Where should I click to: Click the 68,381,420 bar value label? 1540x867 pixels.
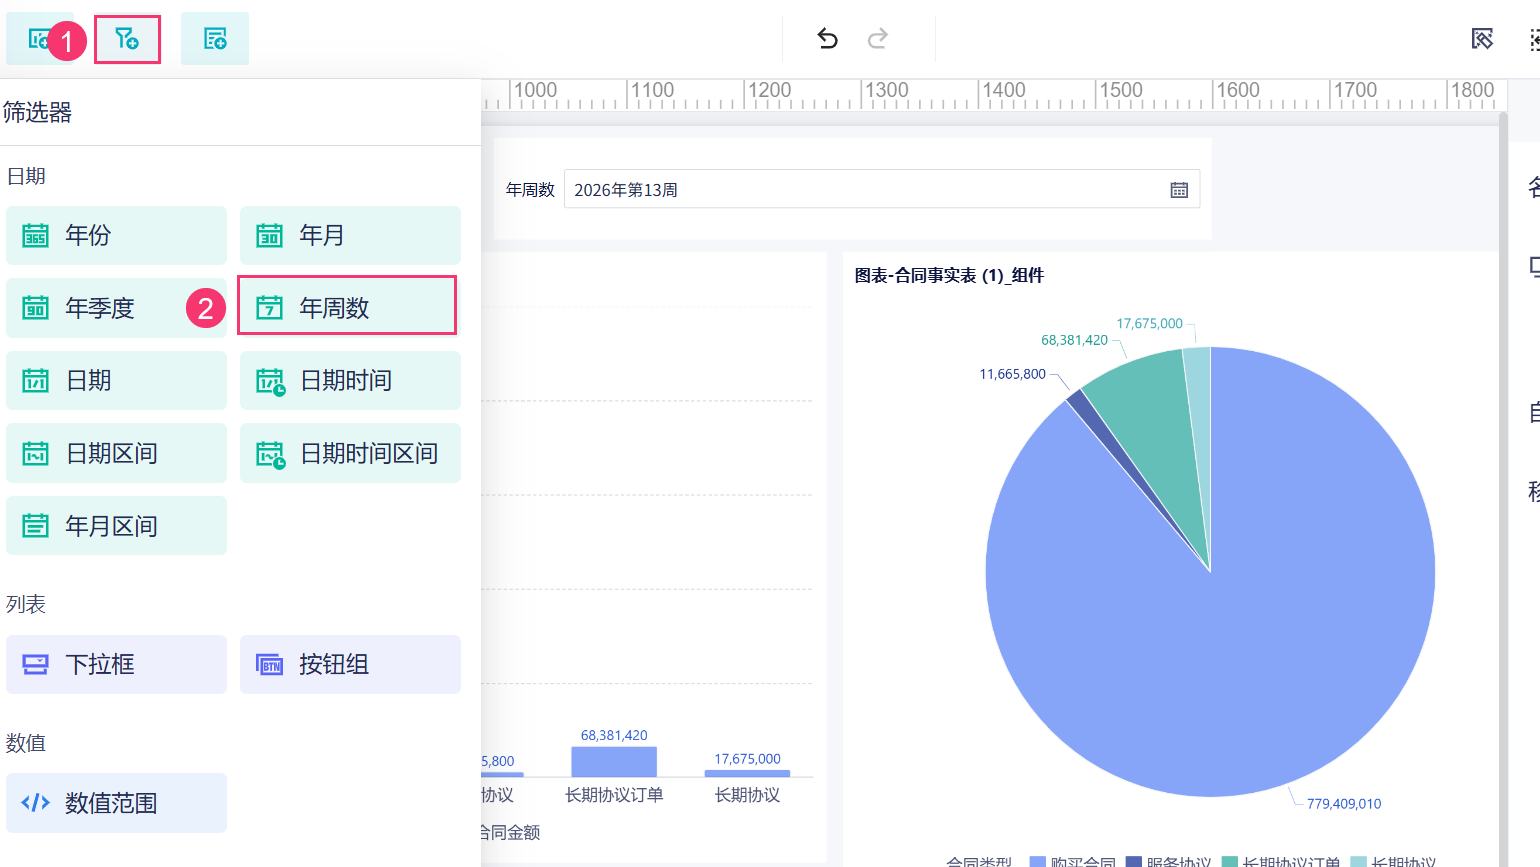[x=614, y=735]
